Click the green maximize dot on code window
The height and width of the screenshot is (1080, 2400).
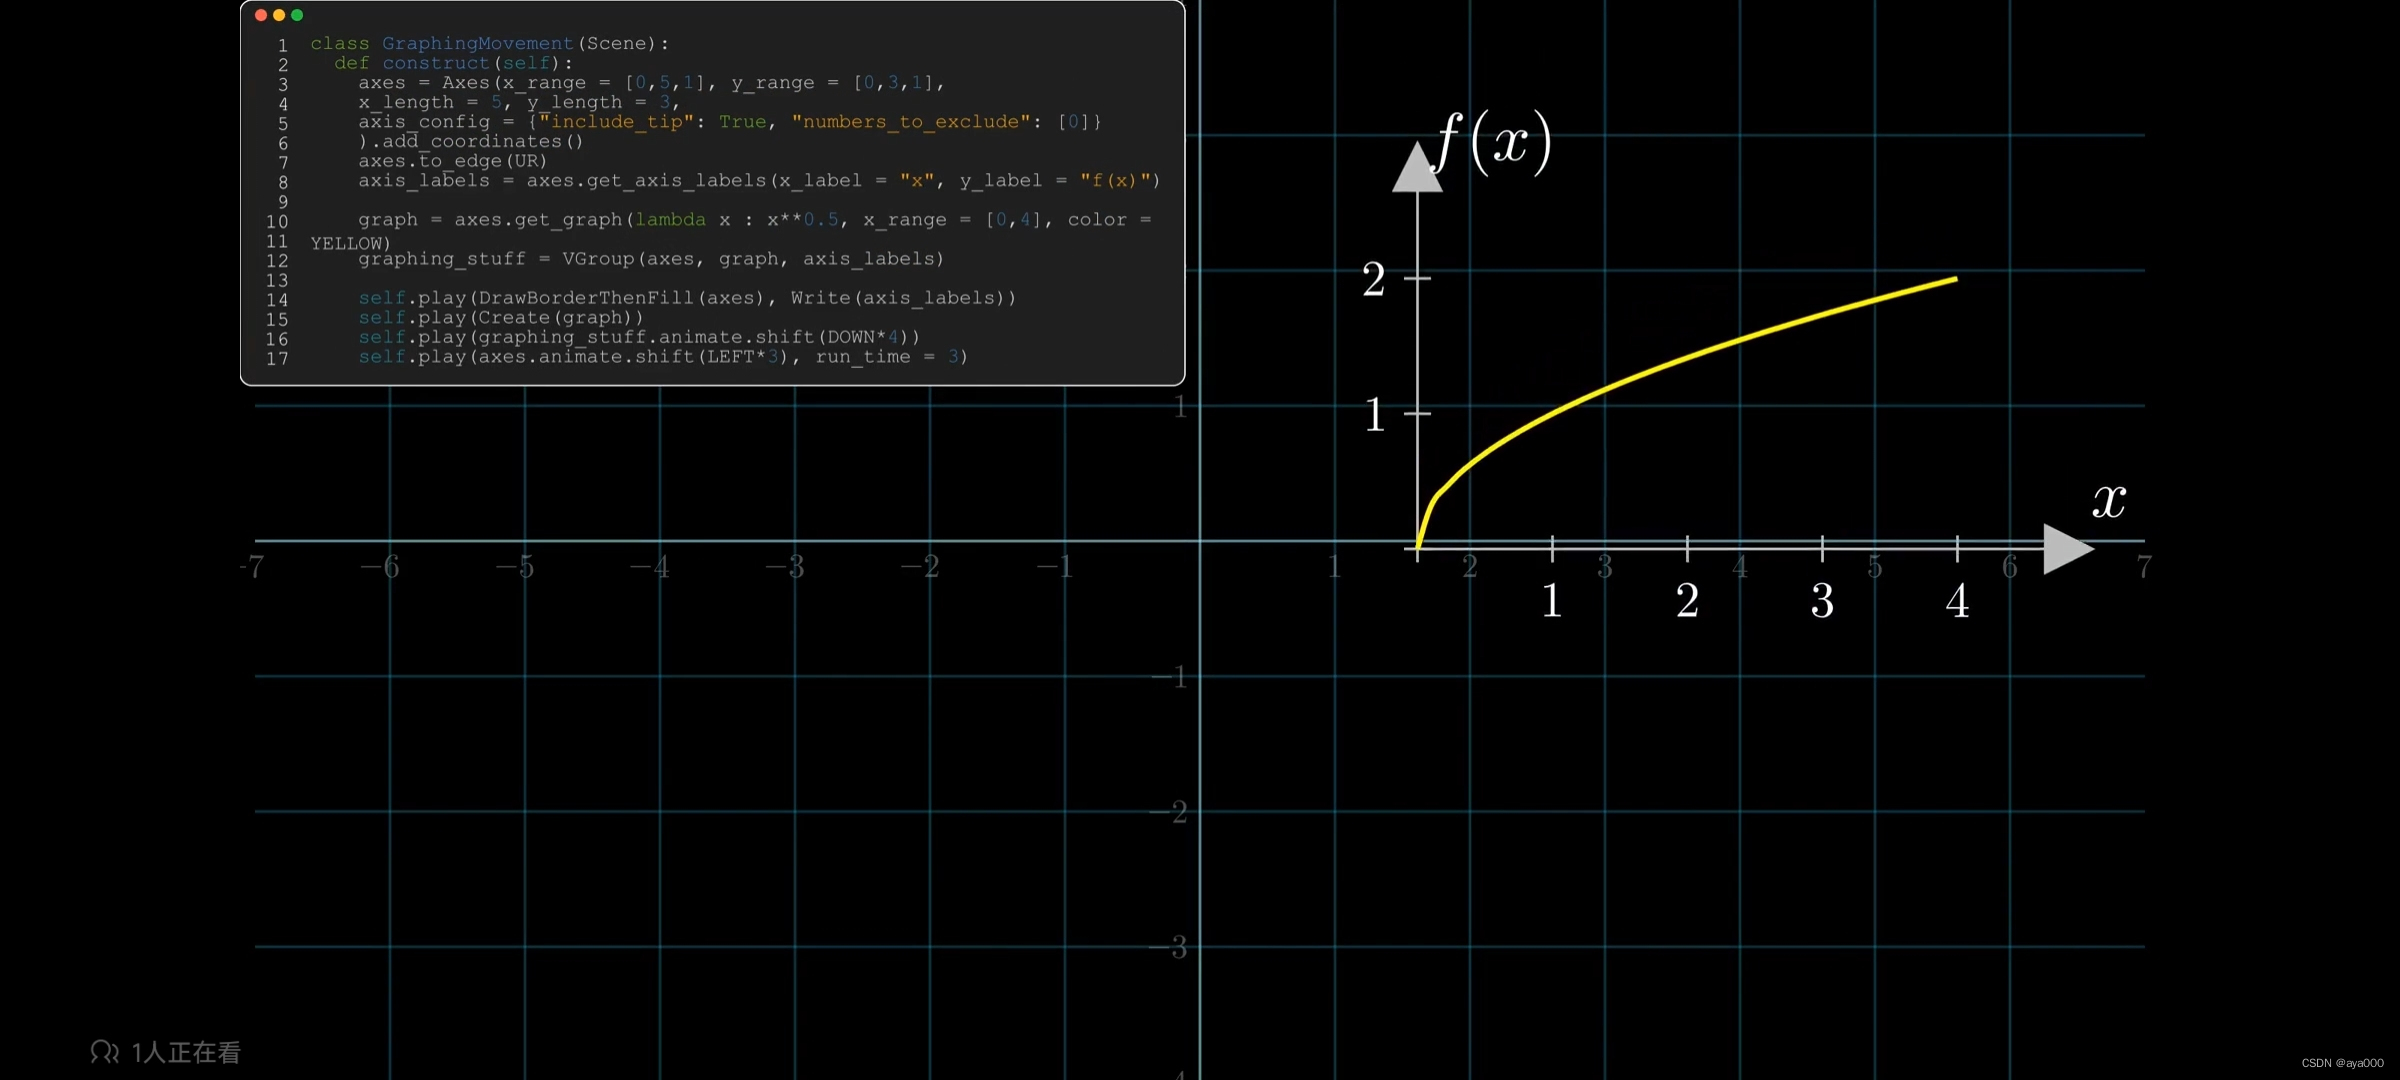tap(297, 15)
